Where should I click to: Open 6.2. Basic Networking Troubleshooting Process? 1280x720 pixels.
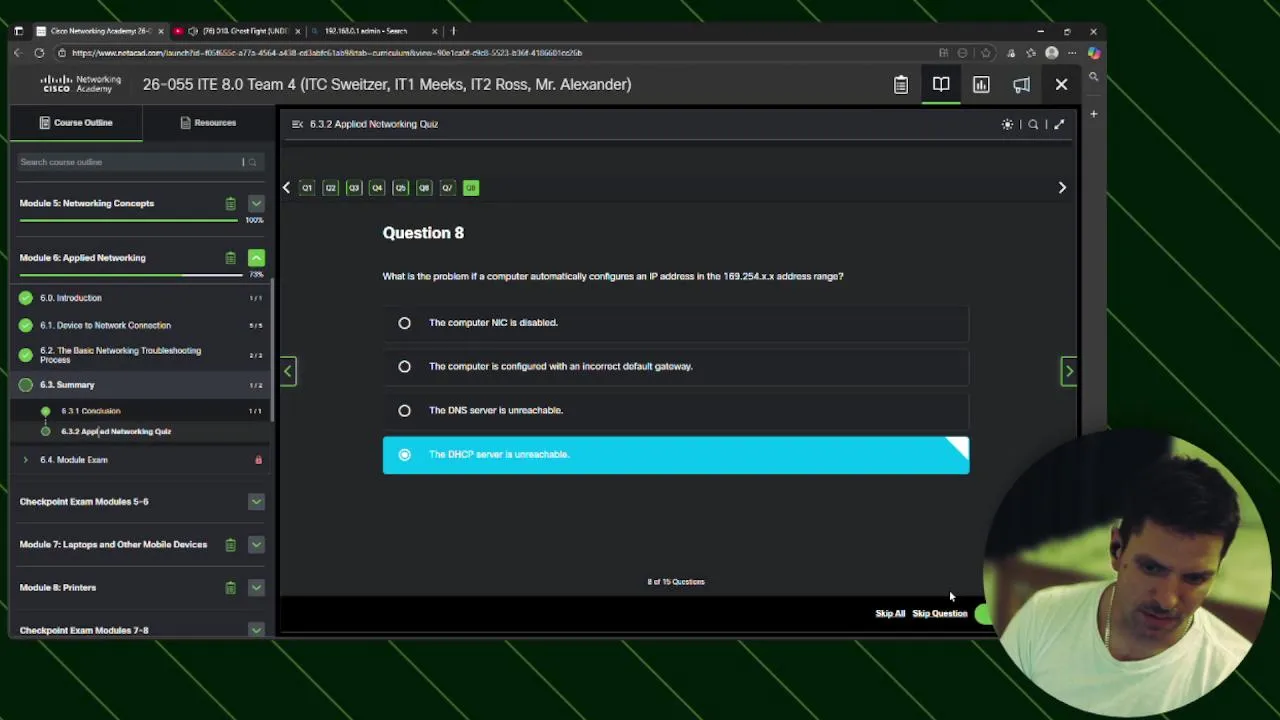[x=140, y=355]
